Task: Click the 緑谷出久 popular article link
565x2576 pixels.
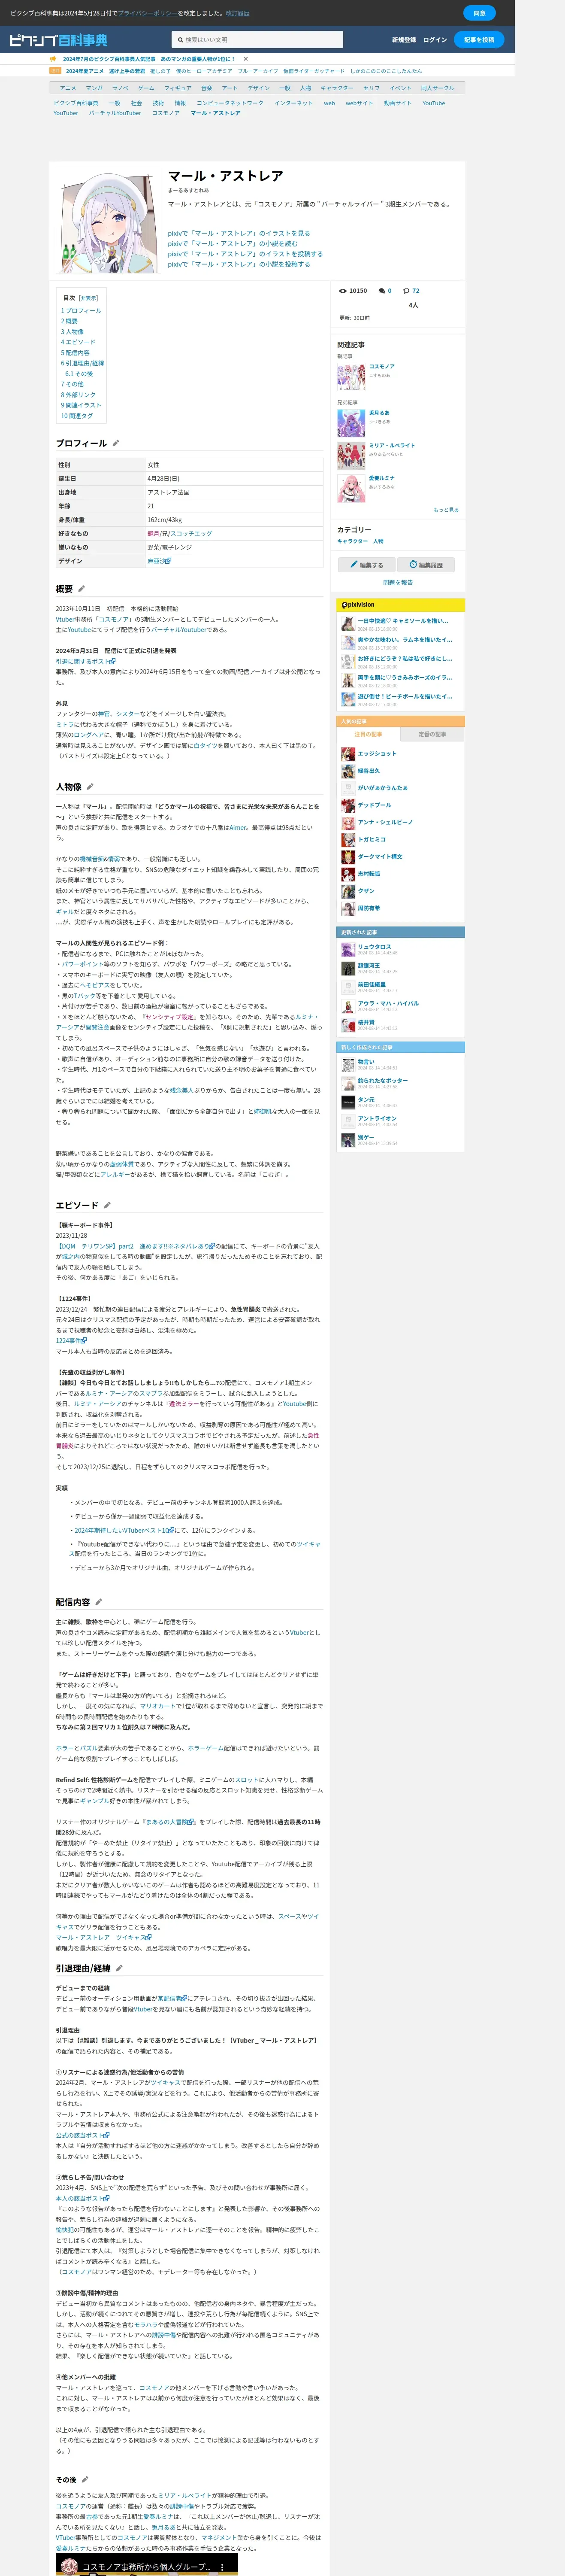Action: click(x=369, y=771)
